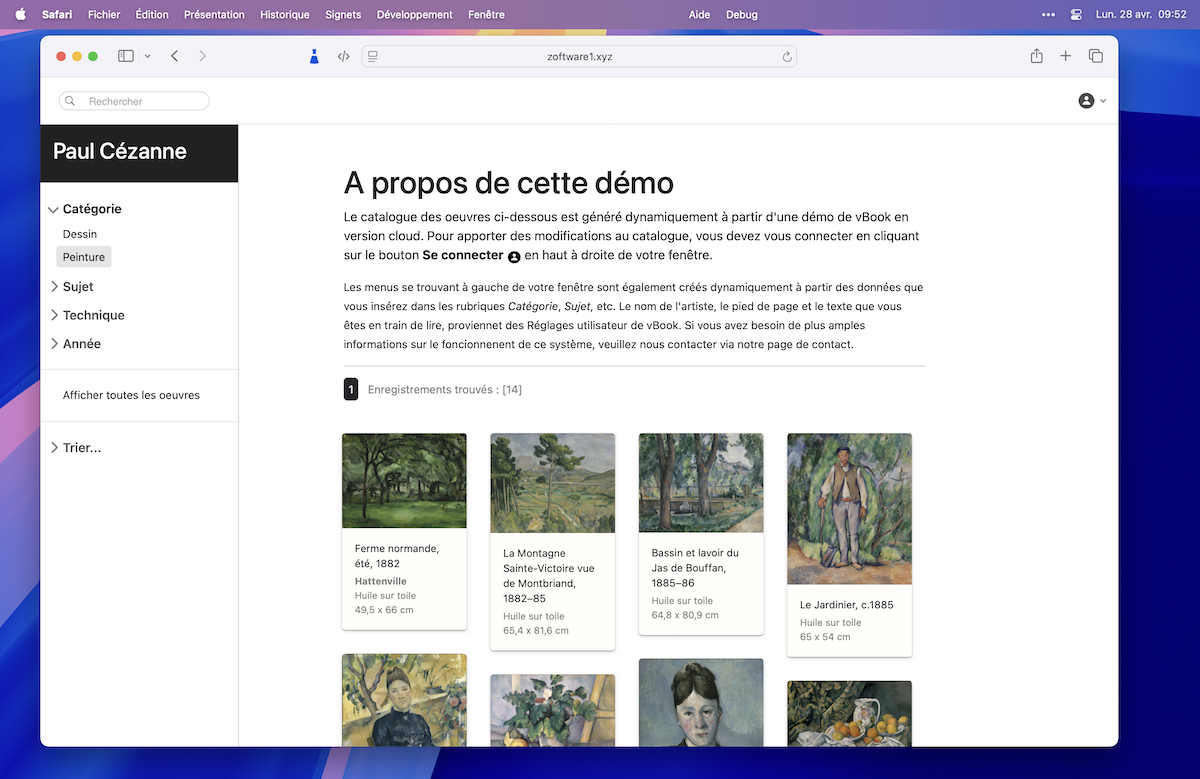Click the Reader view icon in address bar
The image size is (1200, 779).
pos(372,56)
